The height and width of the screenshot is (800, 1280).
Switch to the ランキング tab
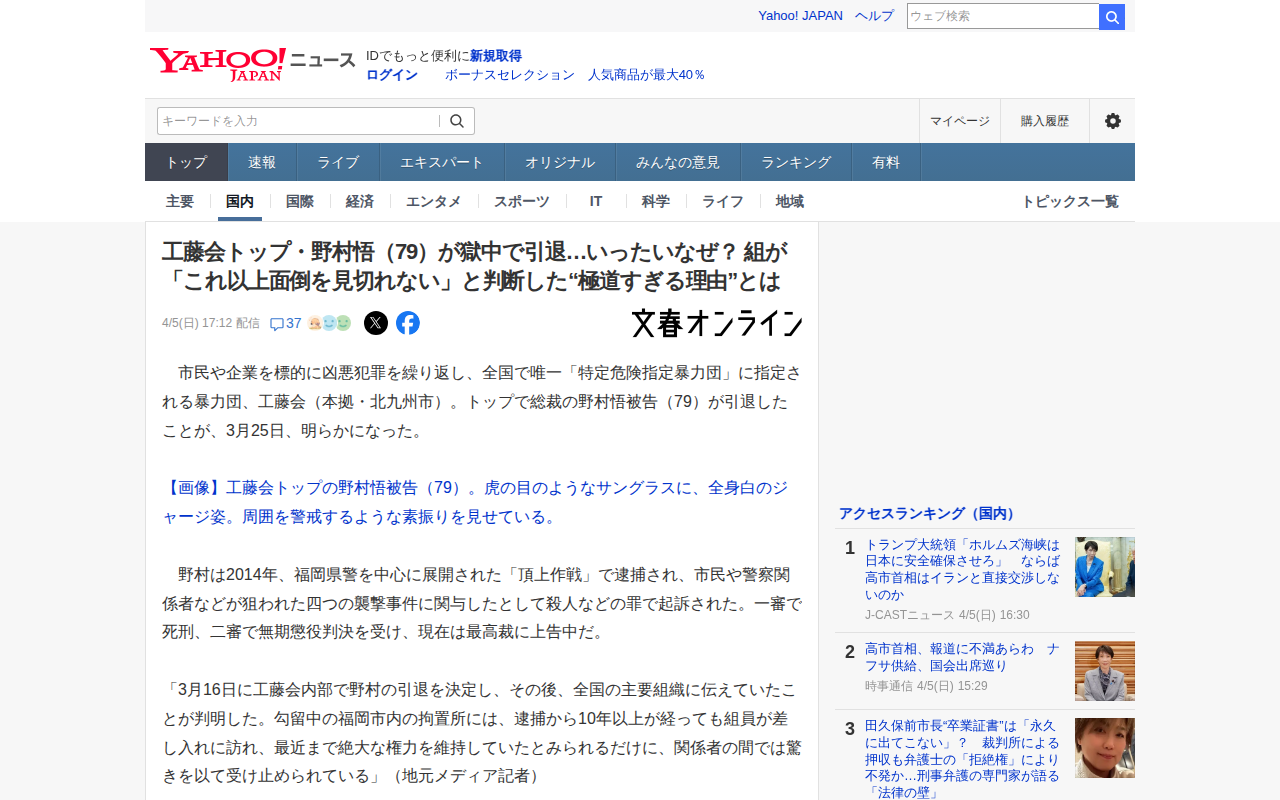[796, 162]
